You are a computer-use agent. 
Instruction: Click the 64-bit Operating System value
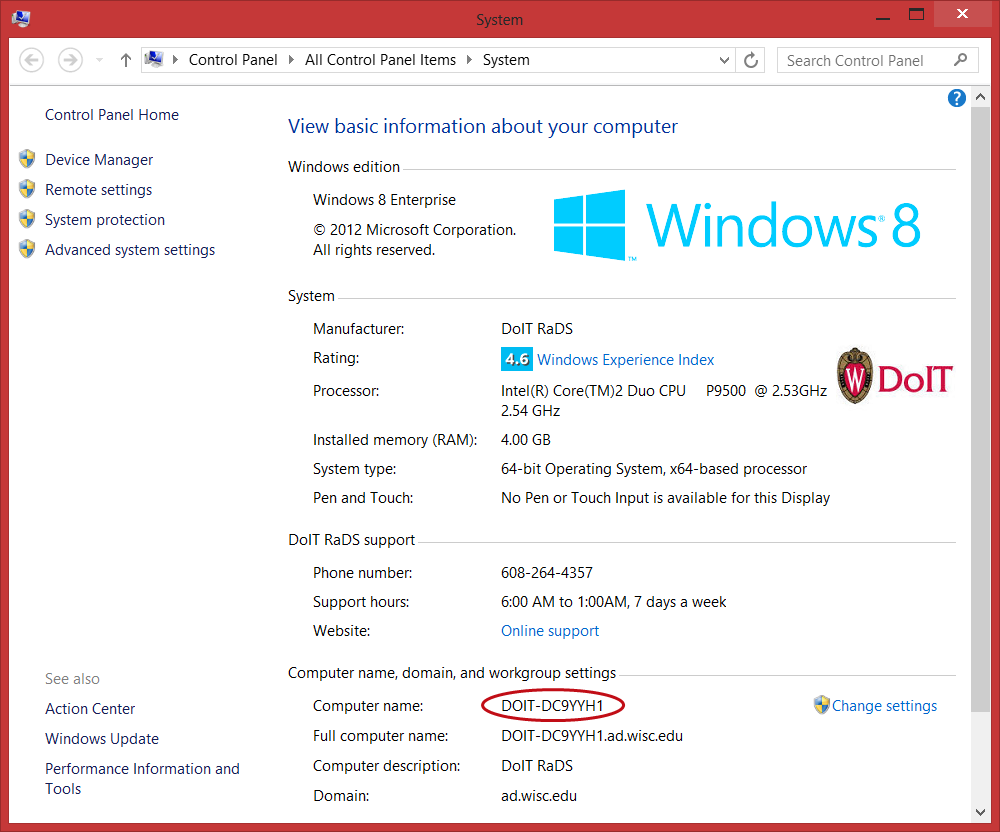tap(654, 469)
